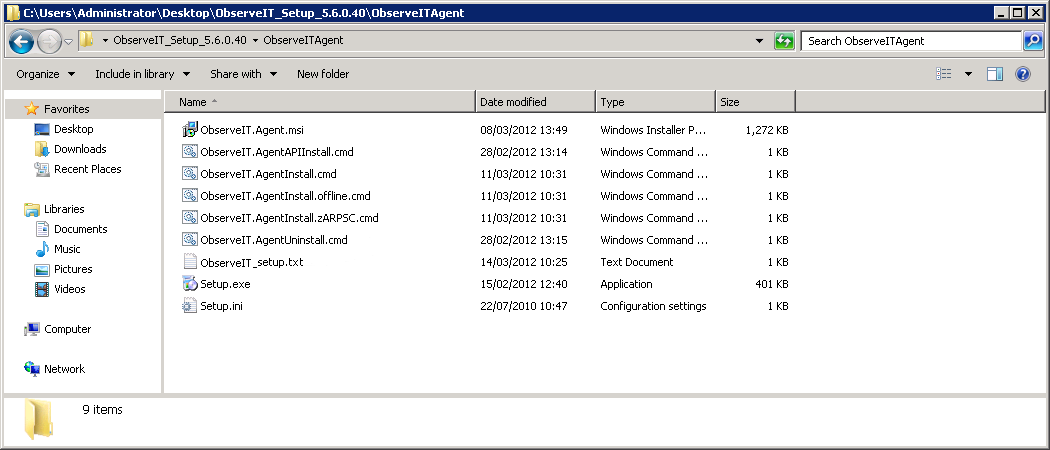Click in the Search ObserveITAgent field
1050x450 pixels.
coord(910,41)
